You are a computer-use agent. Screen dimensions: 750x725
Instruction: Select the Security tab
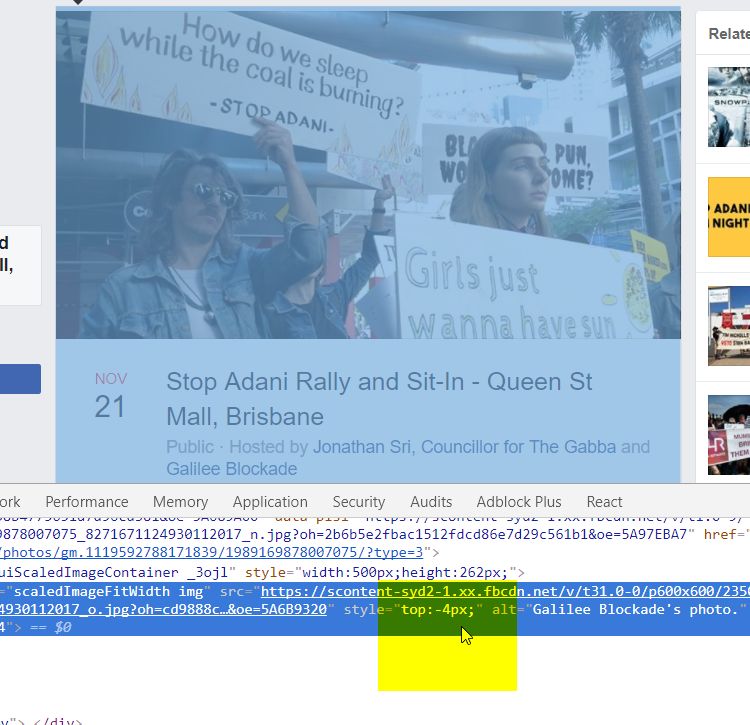[359, 502]
